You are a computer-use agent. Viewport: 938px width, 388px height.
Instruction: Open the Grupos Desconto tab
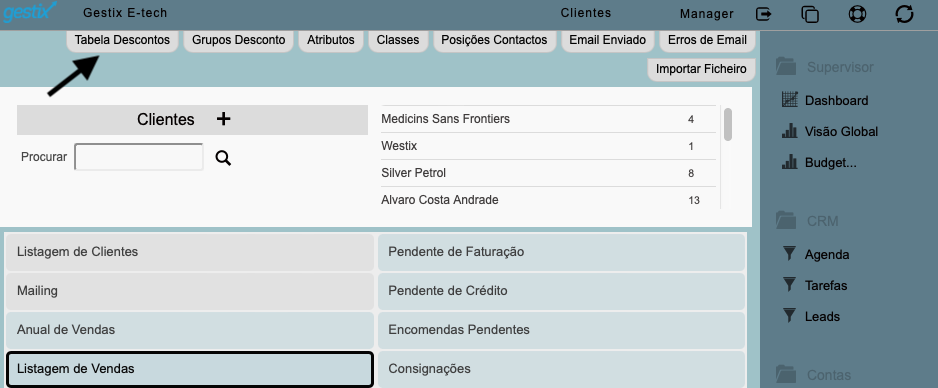pyautogui.click(x=239, y=40)
